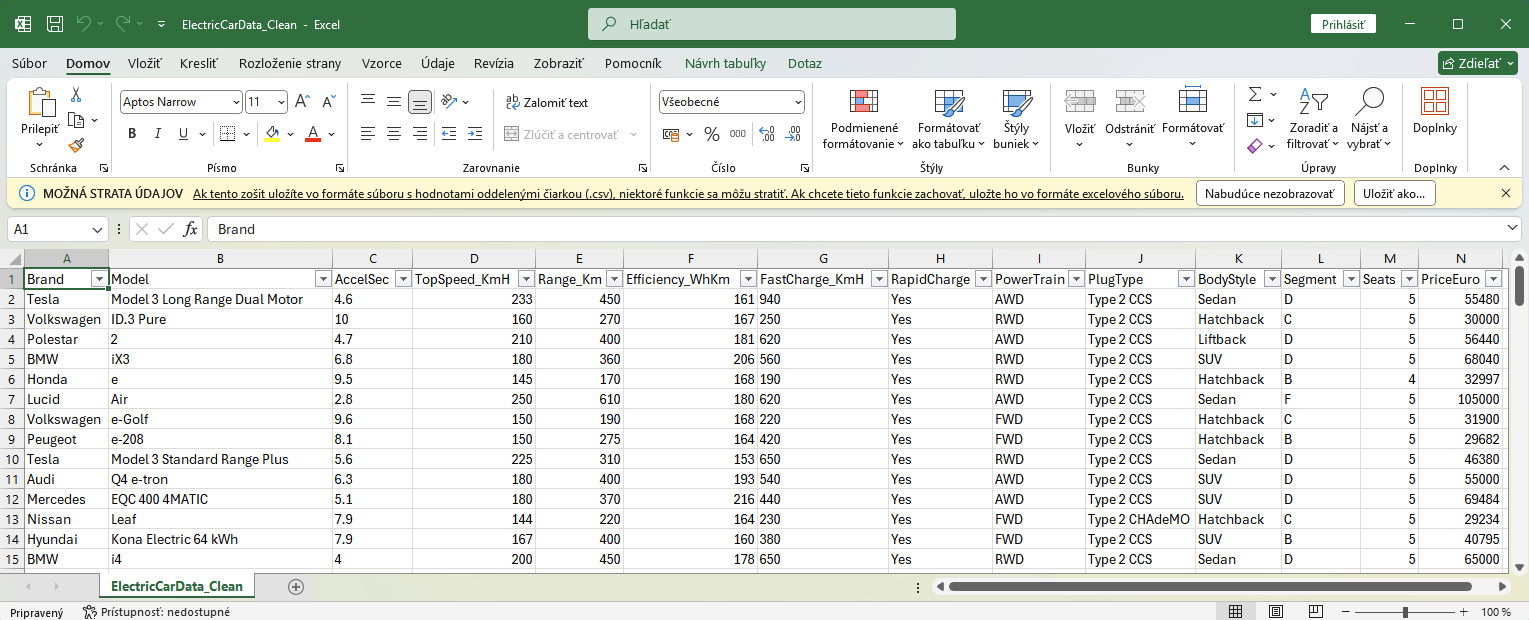Open the Brand column filter dropdown
The image size is (1529, 620).
99,279
